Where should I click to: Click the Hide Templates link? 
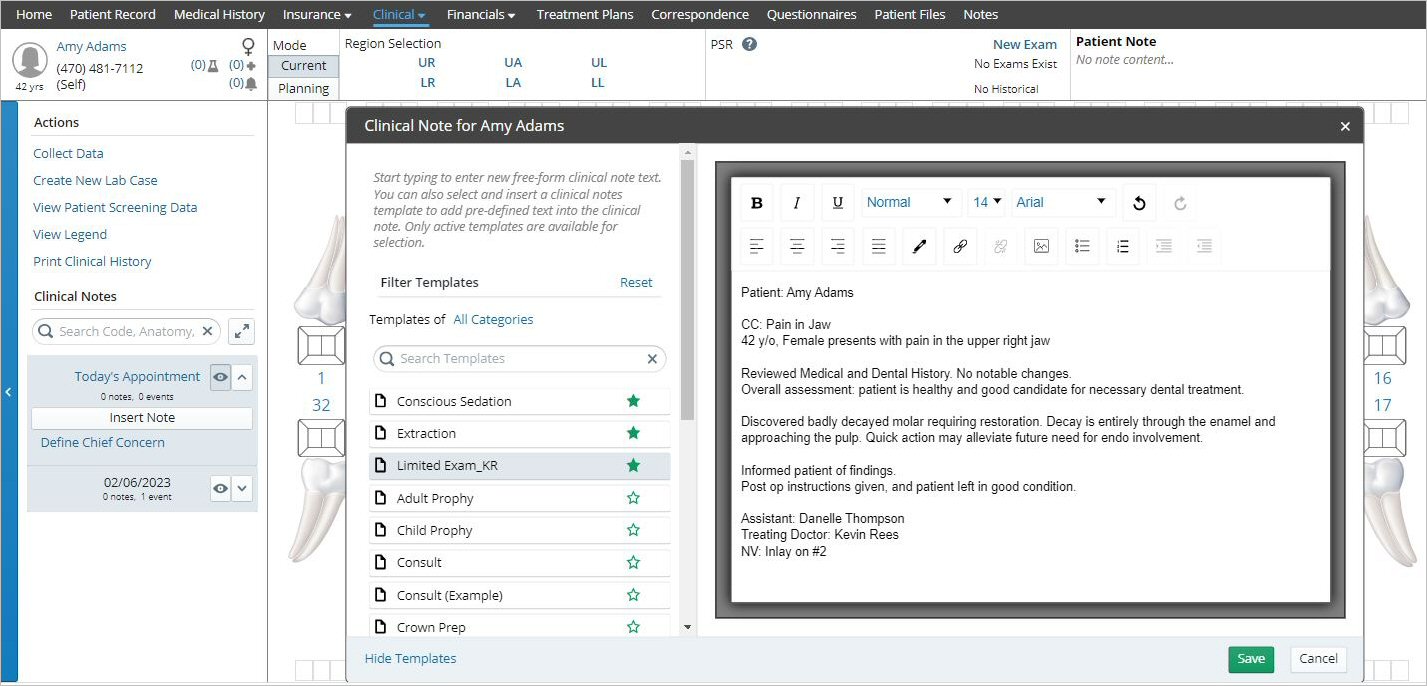pyautogui.click(x=410, y=659)
